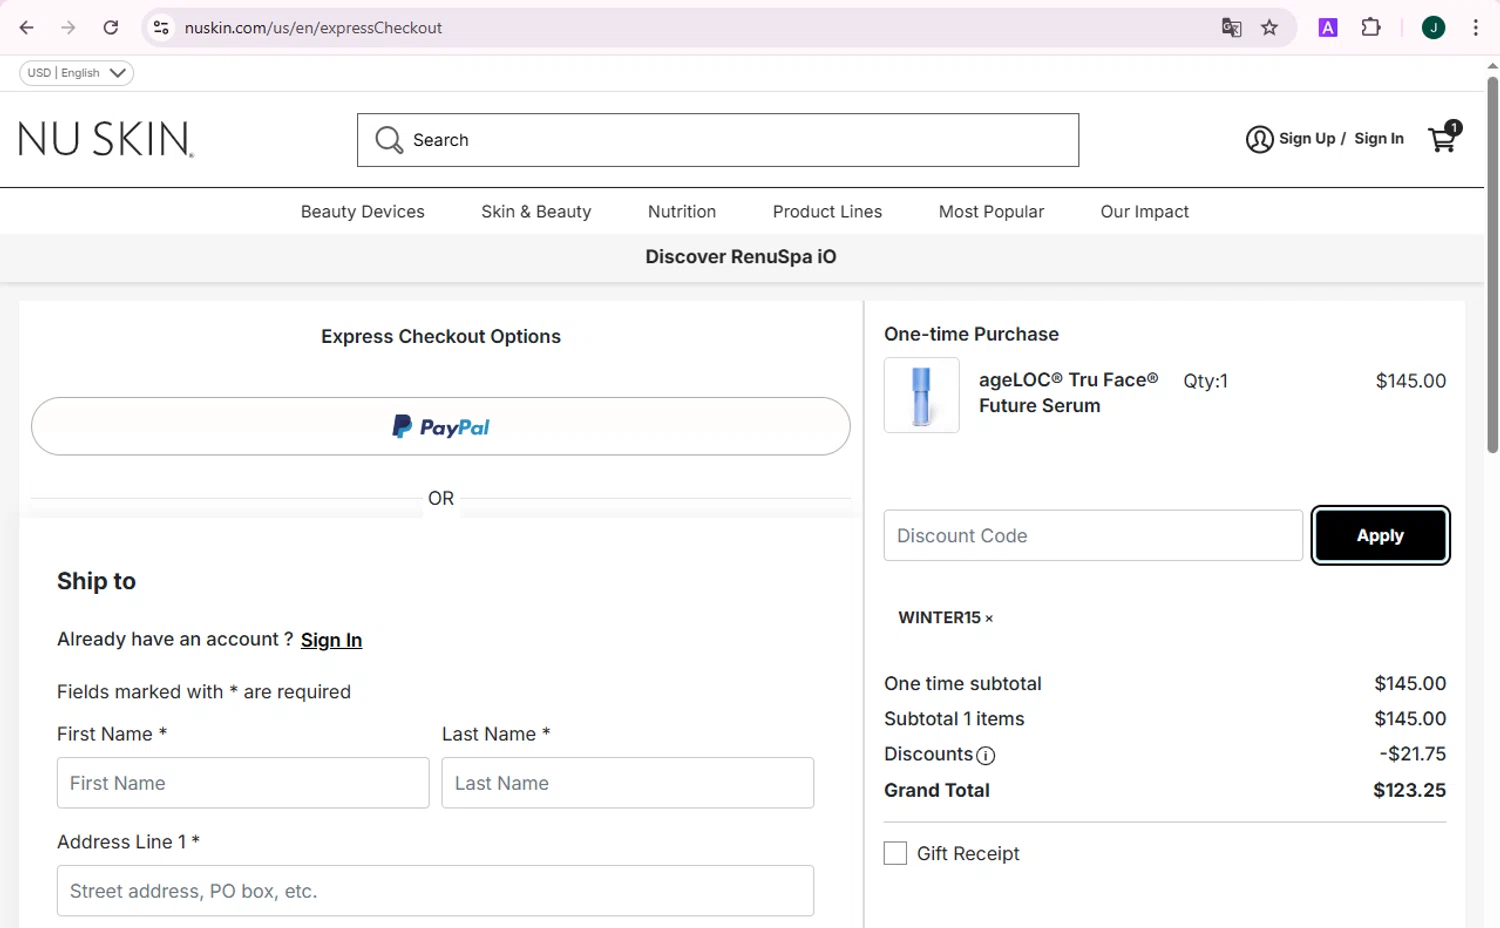This screenshot has width=1500, height=928.
Task: Click the browser forward arrow
Action: (68, 28)
